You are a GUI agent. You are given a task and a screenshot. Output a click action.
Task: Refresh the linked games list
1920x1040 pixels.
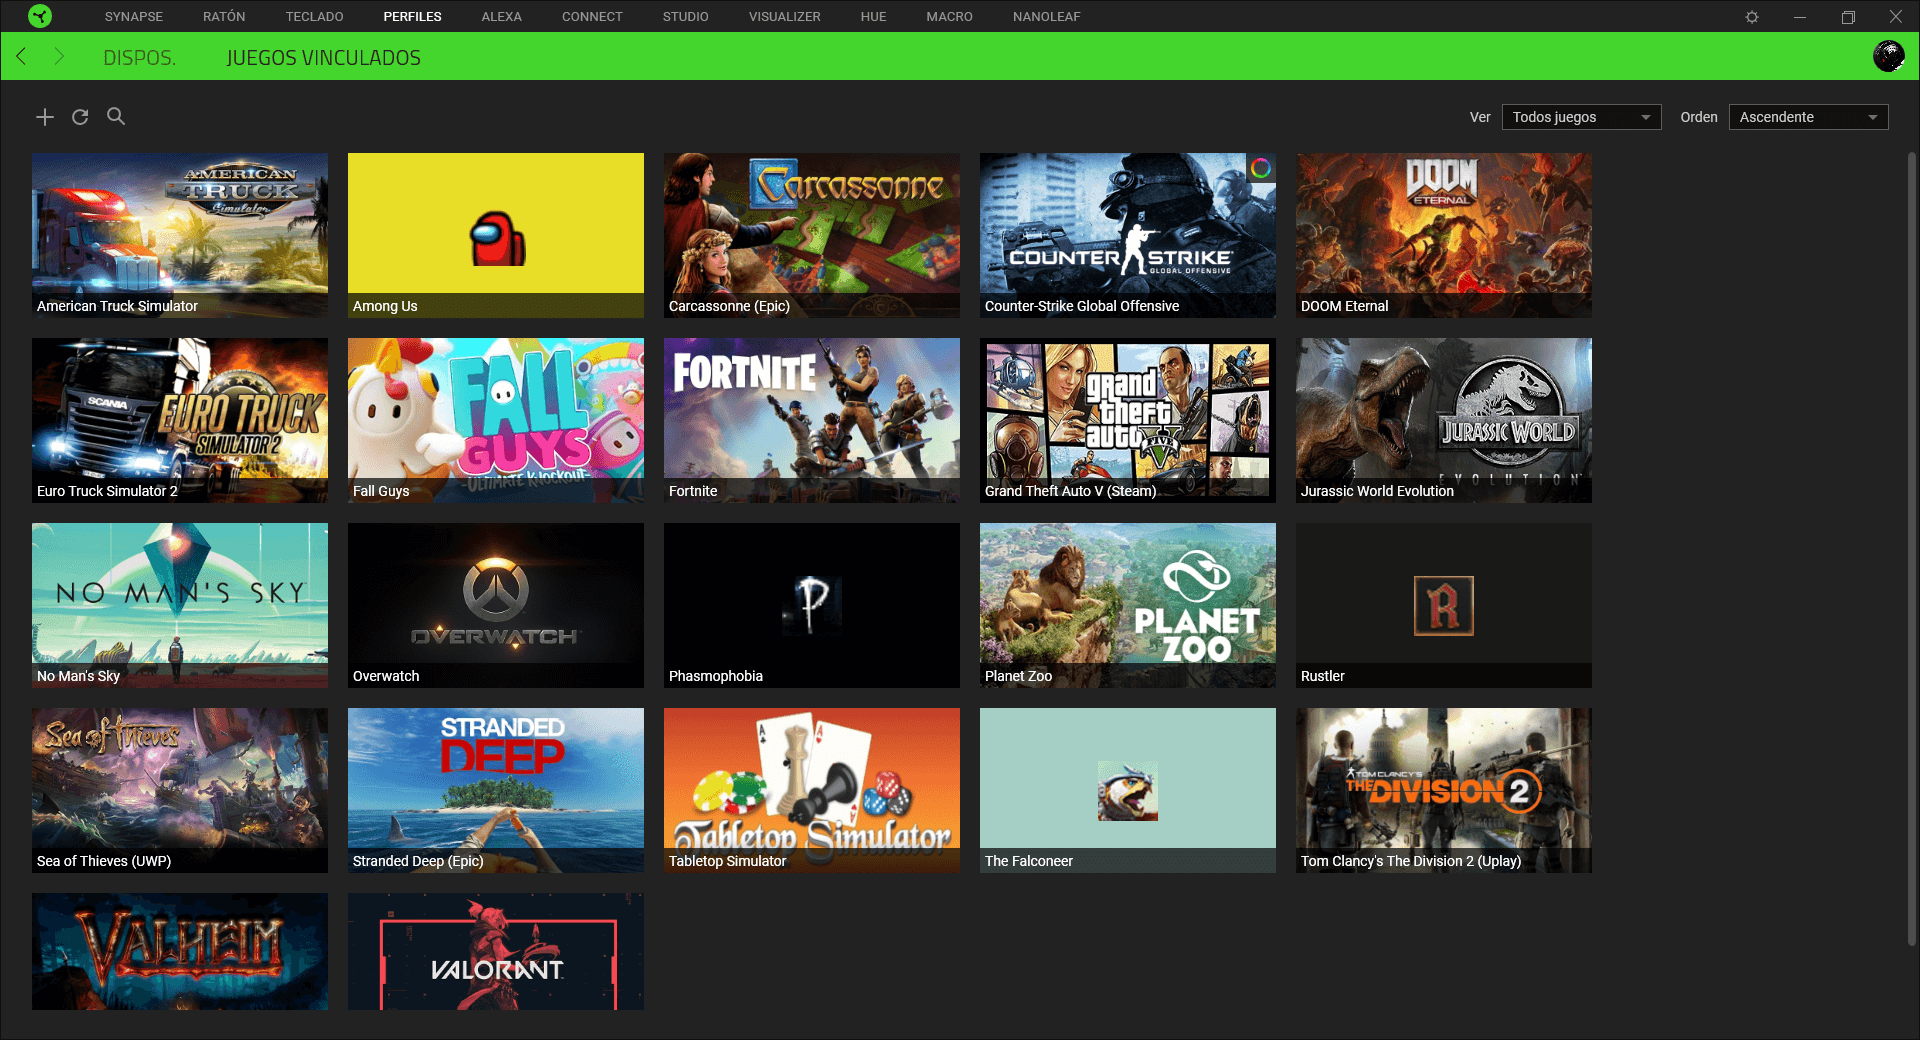coord(80,117)
